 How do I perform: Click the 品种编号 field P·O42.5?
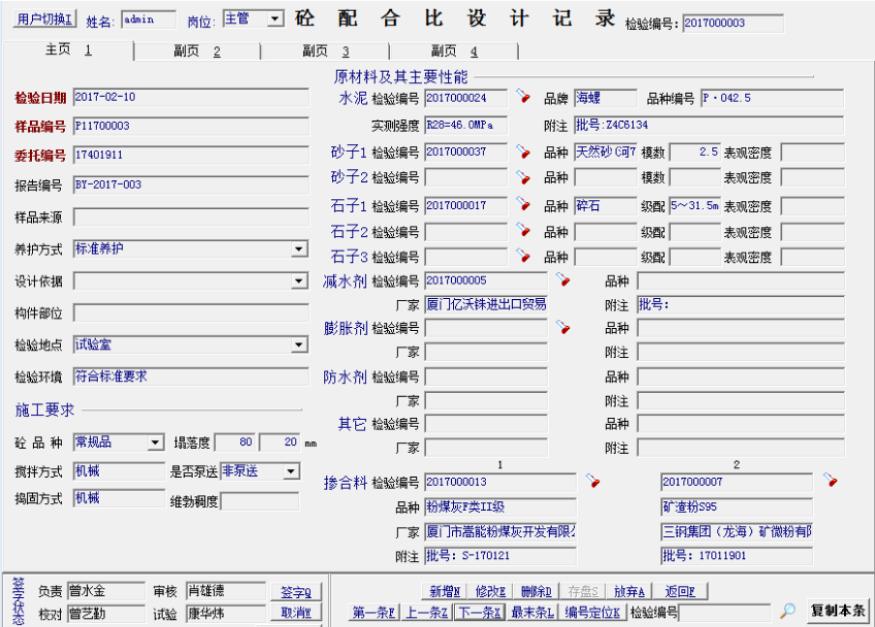point(772,98)
